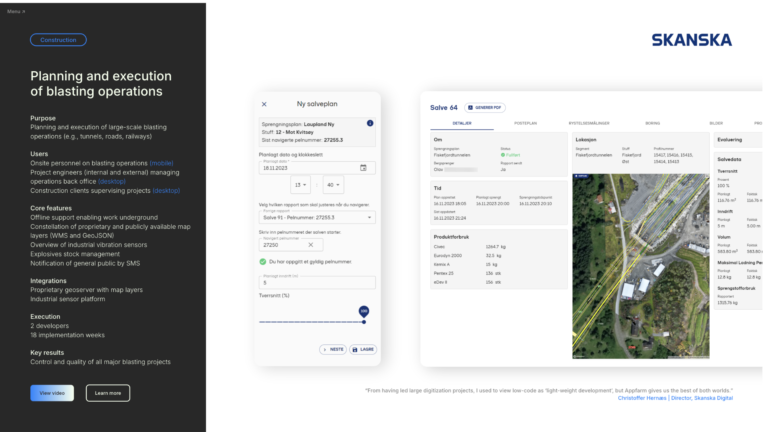
Task: Click the Neste button
Action: (x=333, y=349)
